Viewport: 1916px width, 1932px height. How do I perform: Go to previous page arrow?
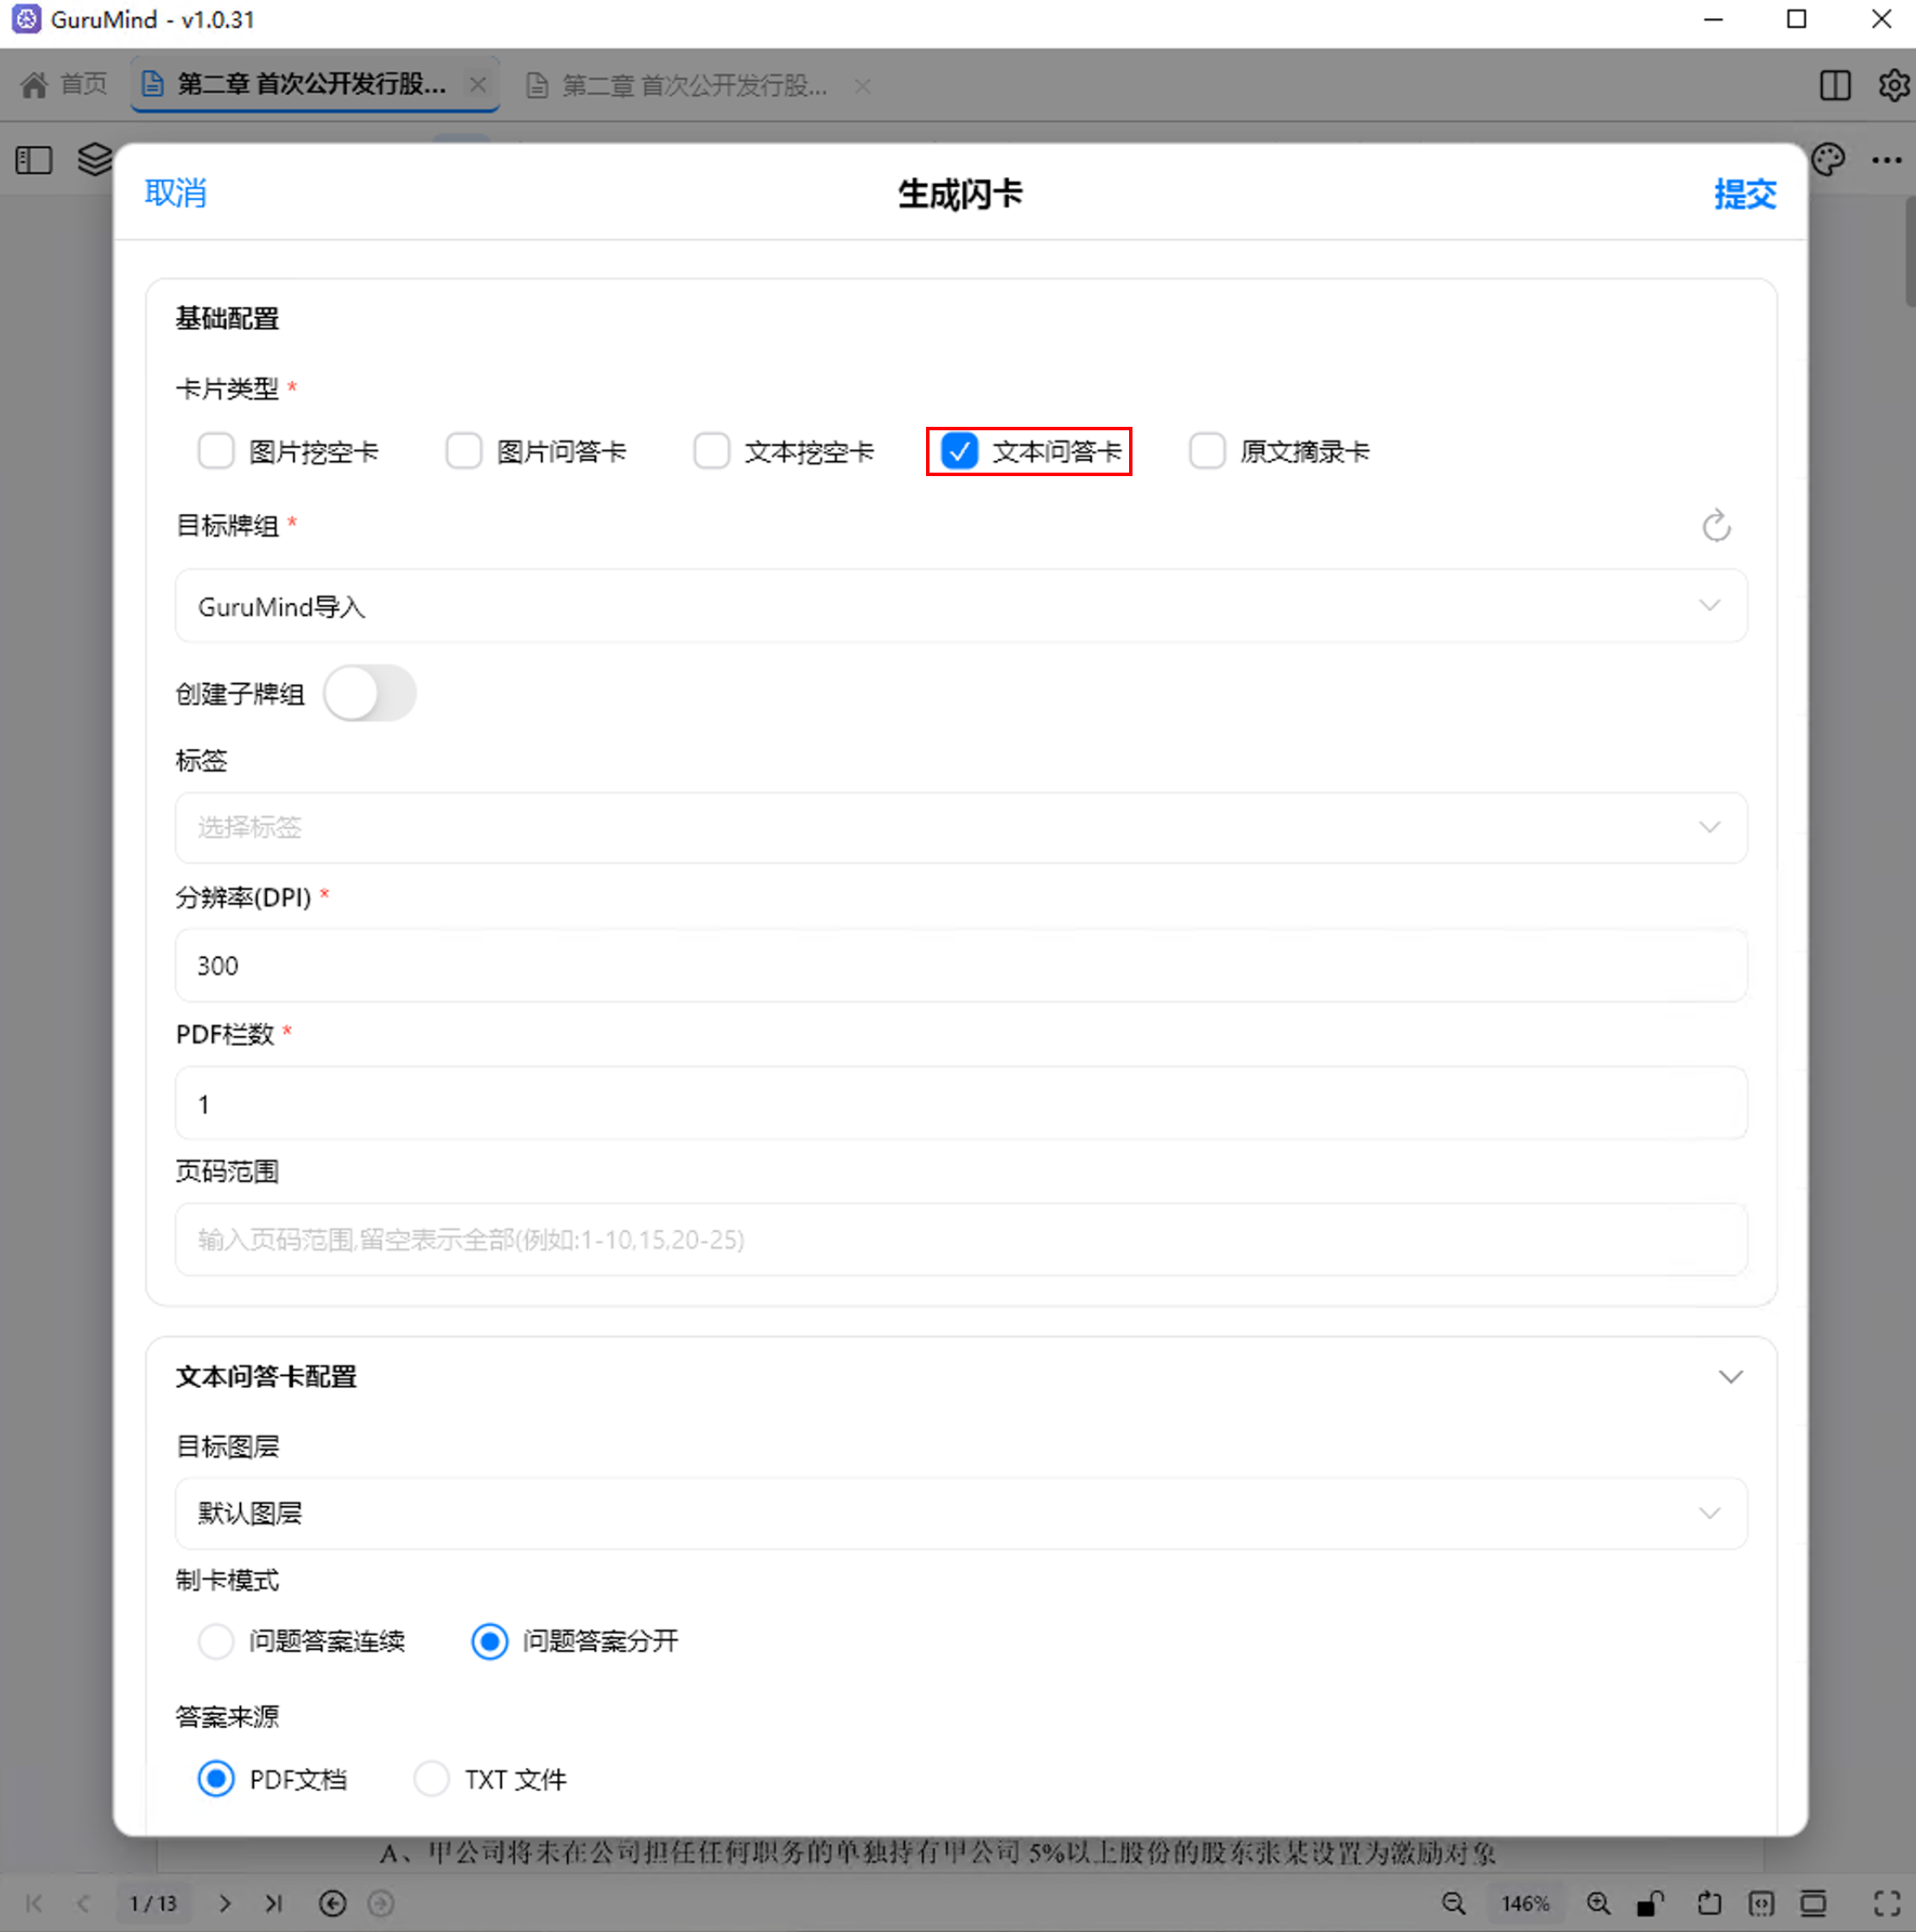(x=84, y=1903)
